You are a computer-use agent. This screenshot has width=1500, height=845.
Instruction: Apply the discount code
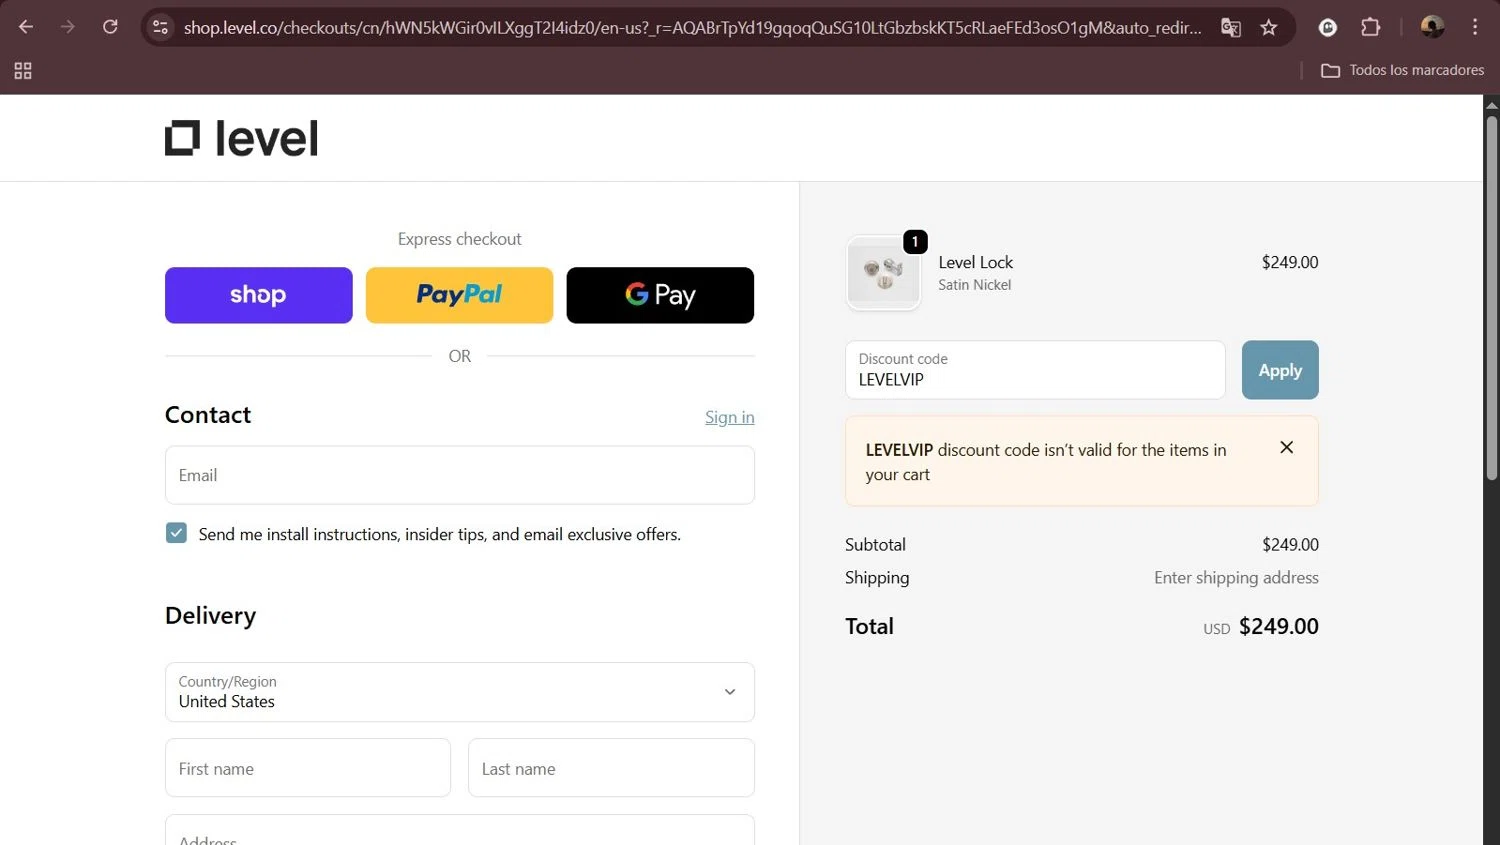(x=1279, y=370)
